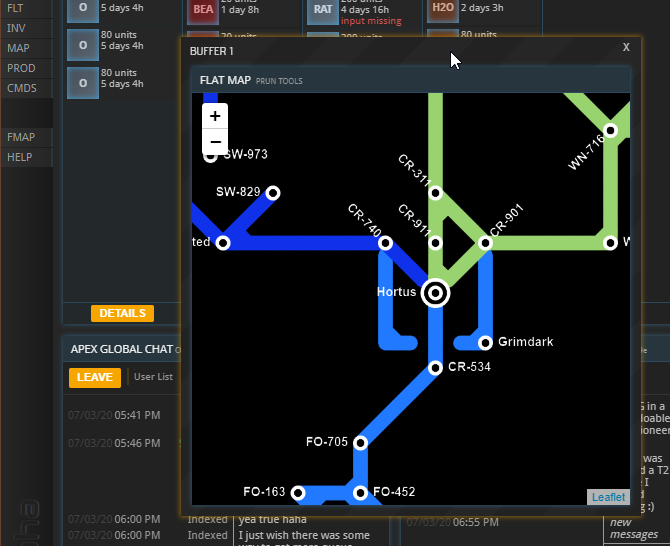
Task: Open the MAP sidebar item
Action: [26, 48]
